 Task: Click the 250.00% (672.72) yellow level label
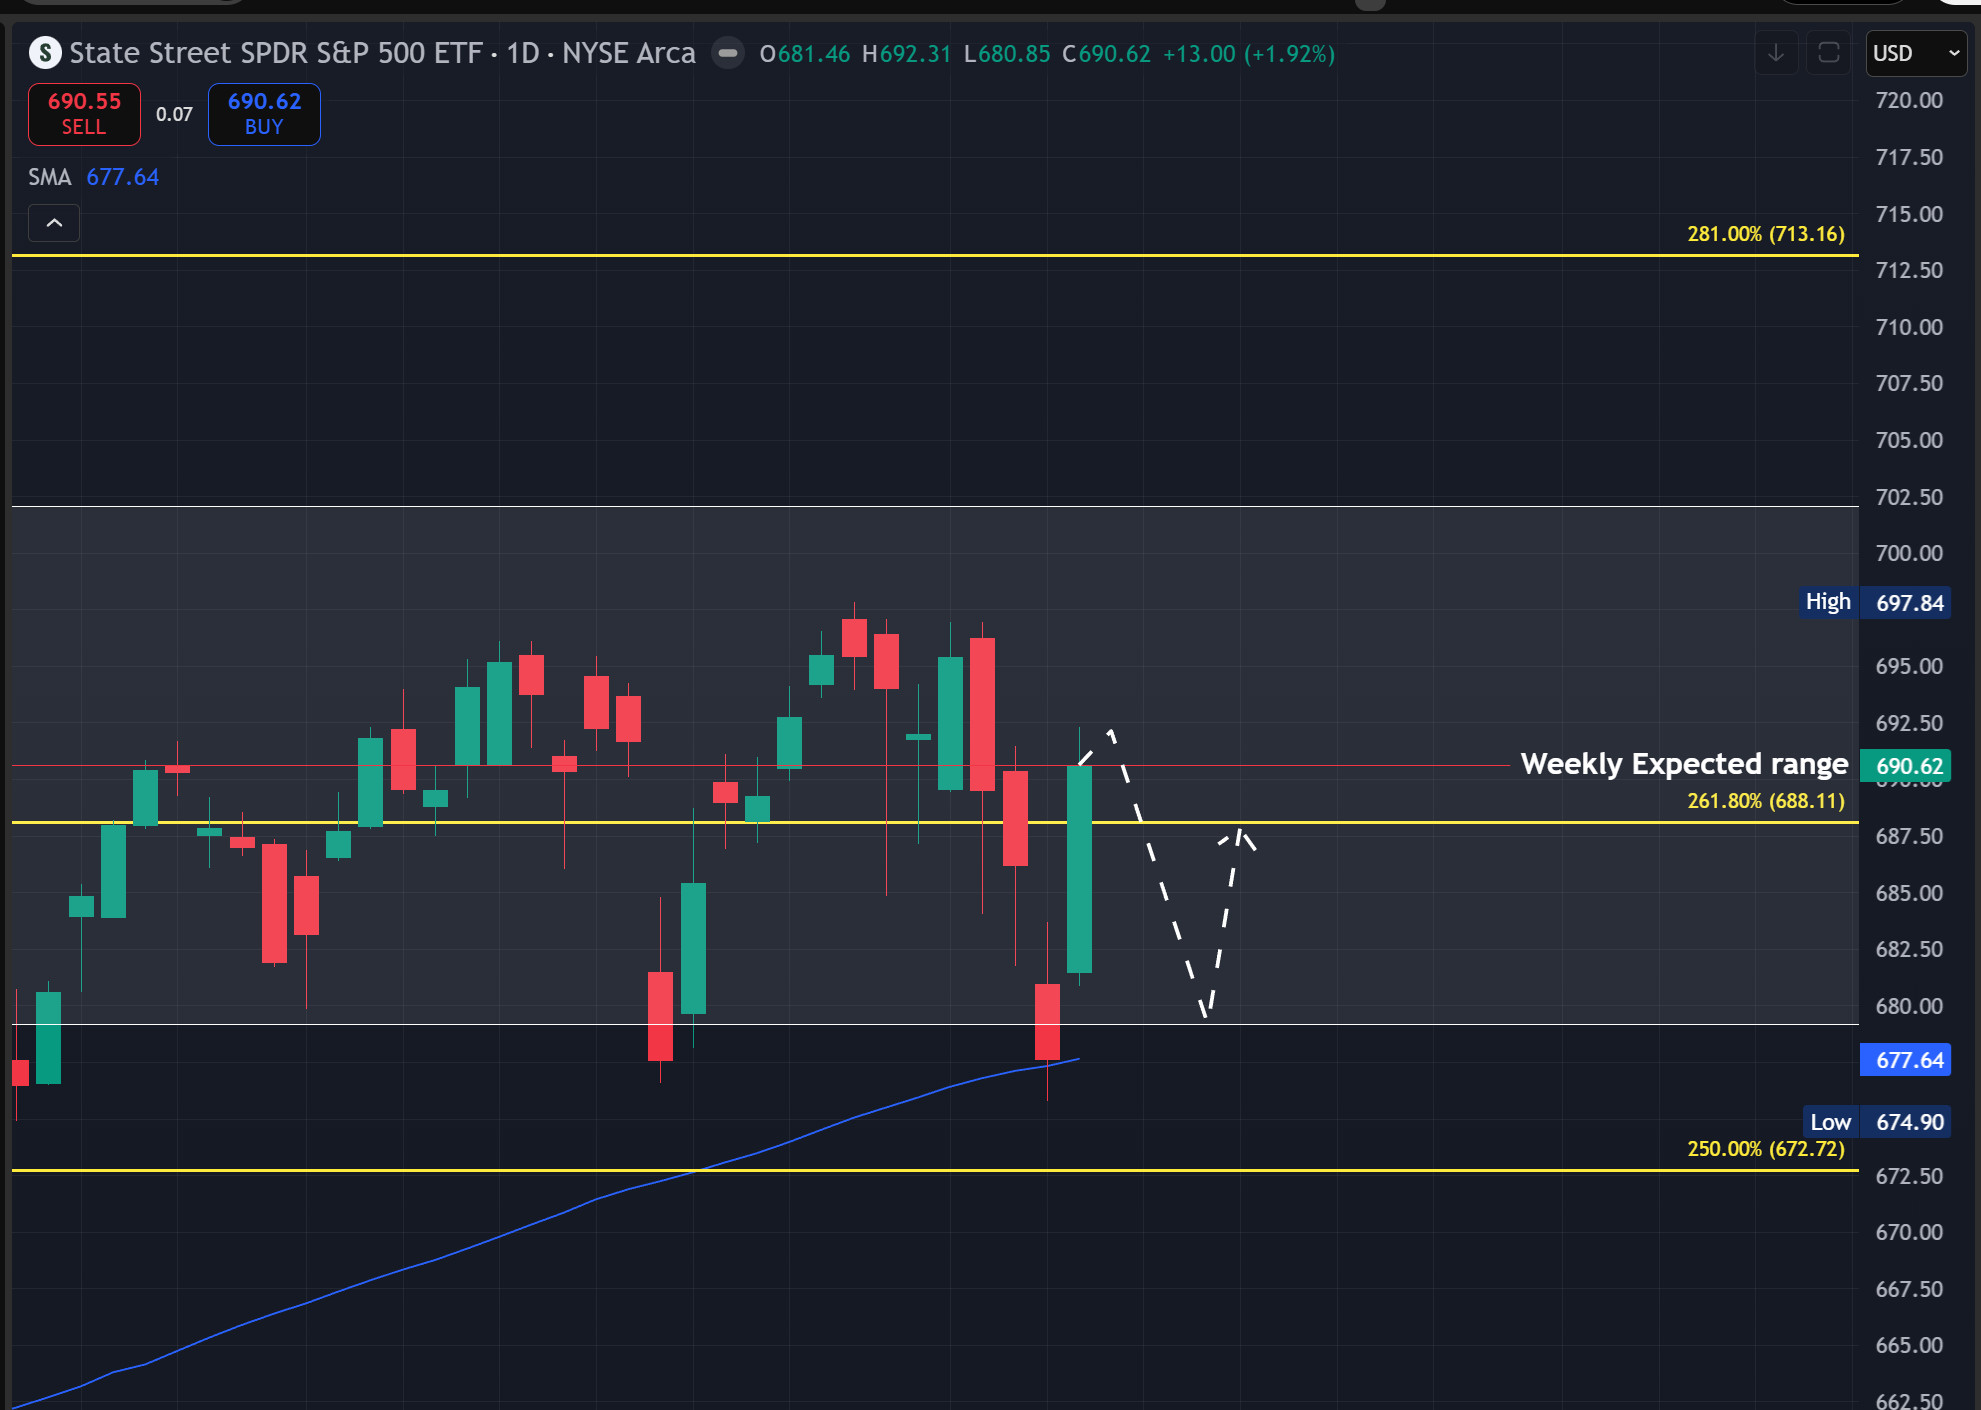point(1765,1149)
